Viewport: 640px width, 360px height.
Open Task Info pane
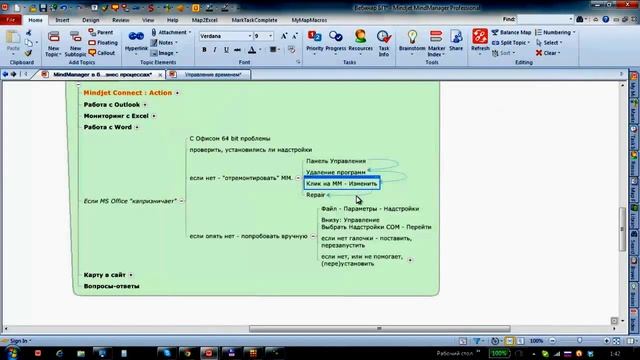[384, 43]
